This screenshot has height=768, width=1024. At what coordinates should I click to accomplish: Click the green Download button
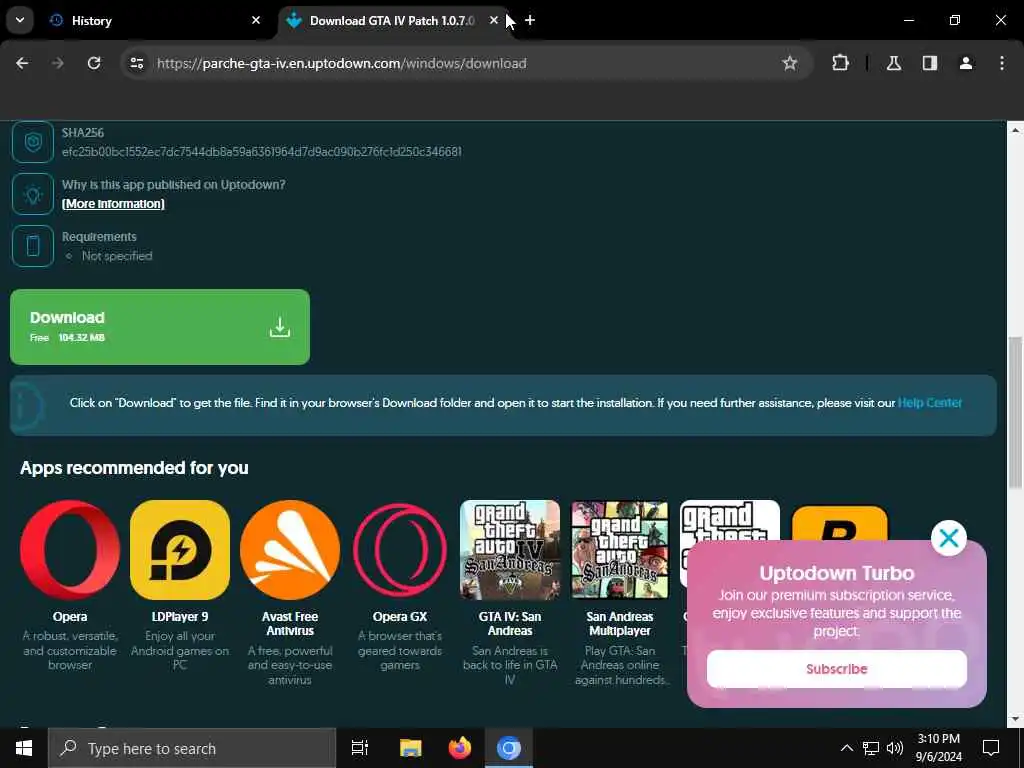[x=160, y=327]
